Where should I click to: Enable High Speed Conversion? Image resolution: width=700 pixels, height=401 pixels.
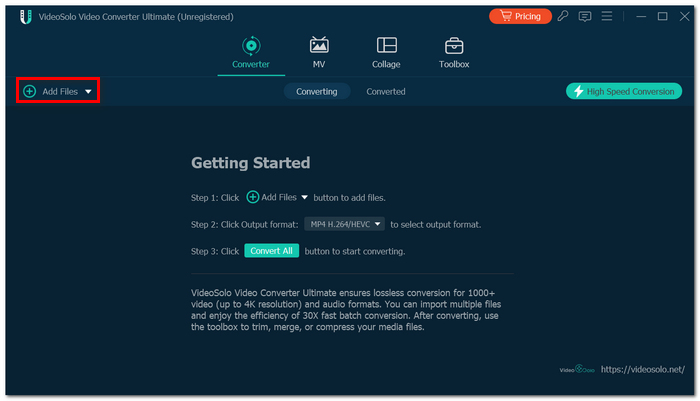coord(624,91)
